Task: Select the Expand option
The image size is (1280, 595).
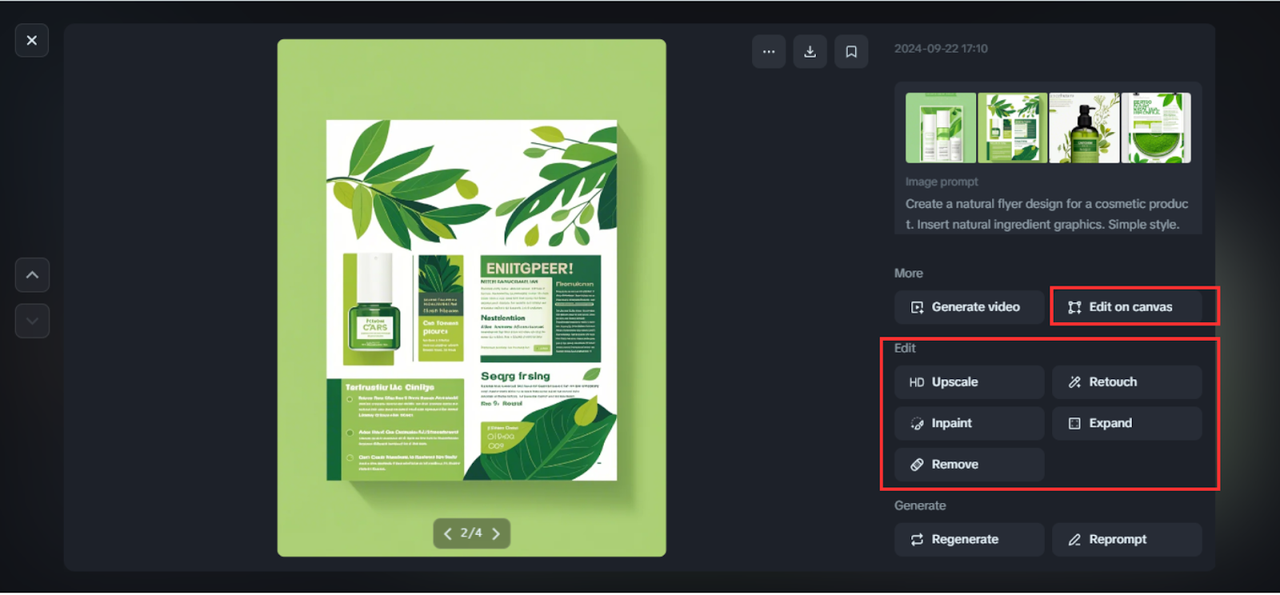Action: pos(1127,423)
